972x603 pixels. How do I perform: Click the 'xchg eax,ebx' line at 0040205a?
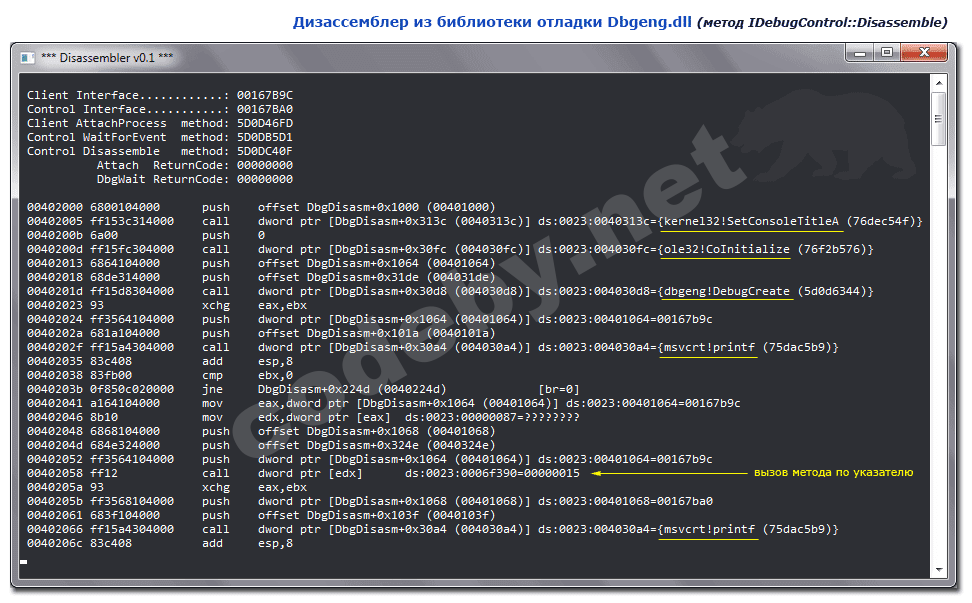point(167,487)
